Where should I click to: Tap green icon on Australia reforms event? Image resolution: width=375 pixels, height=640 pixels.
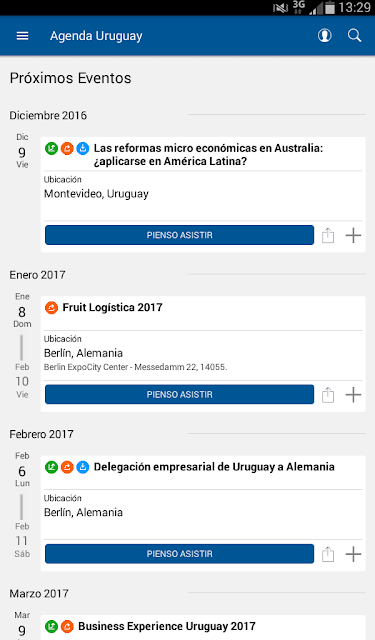click(x=51, y=148)
